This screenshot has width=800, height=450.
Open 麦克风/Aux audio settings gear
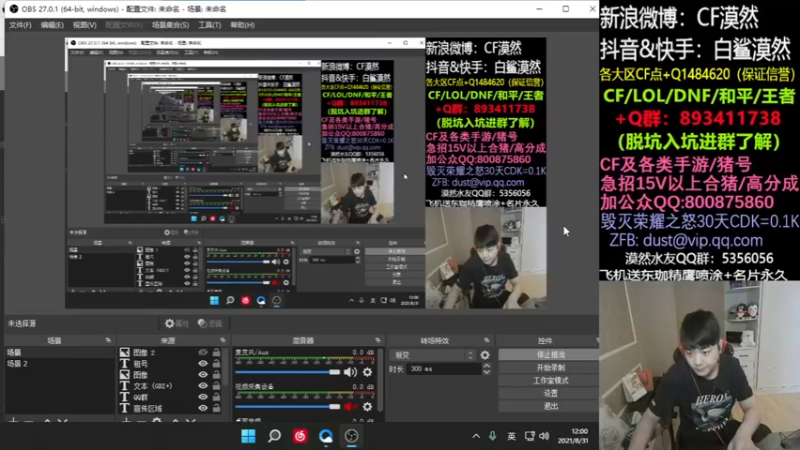[367, 372]
